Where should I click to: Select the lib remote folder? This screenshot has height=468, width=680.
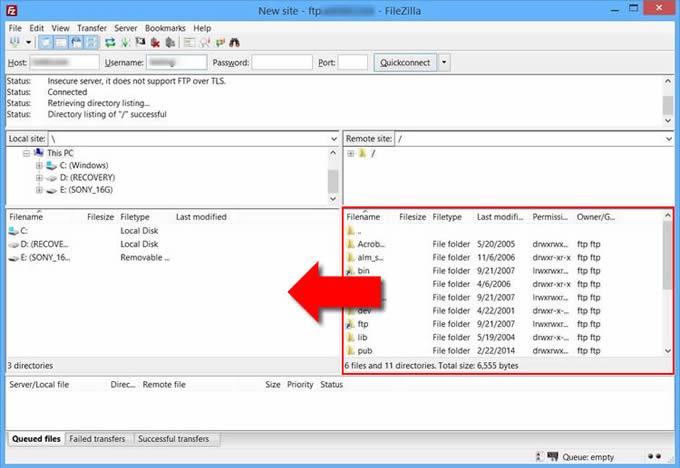(357, 337)
